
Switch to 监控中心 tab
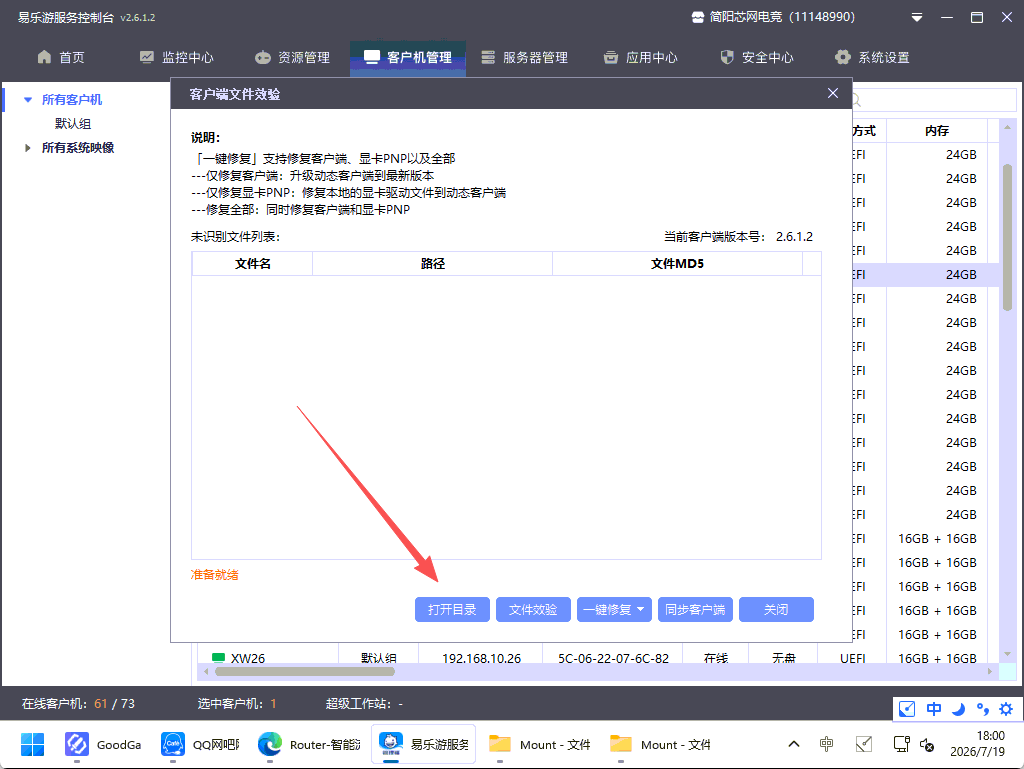pos(176,57)
